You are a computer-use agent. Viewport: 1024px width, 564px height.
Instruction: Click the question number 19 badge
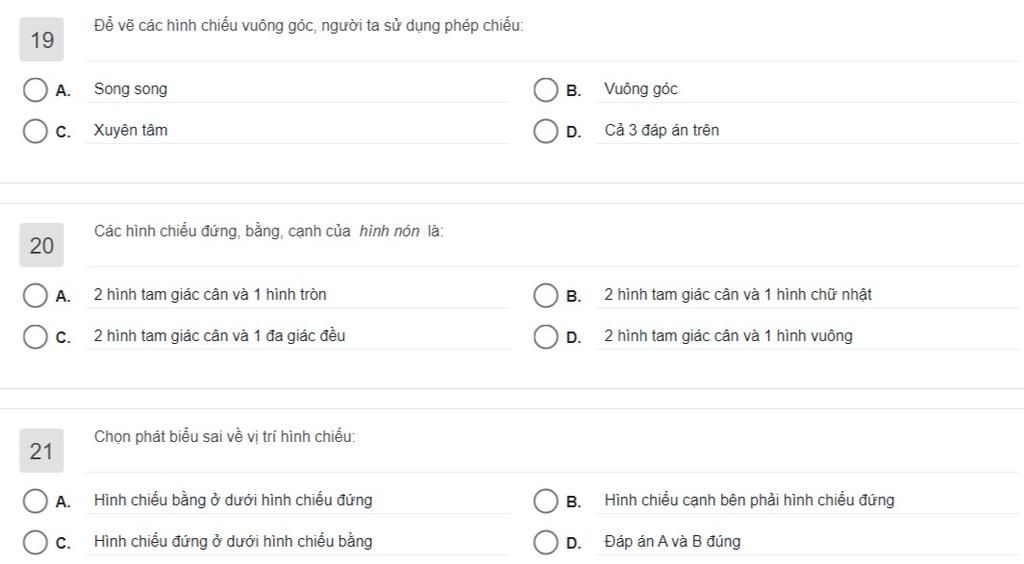pos(42,40)
